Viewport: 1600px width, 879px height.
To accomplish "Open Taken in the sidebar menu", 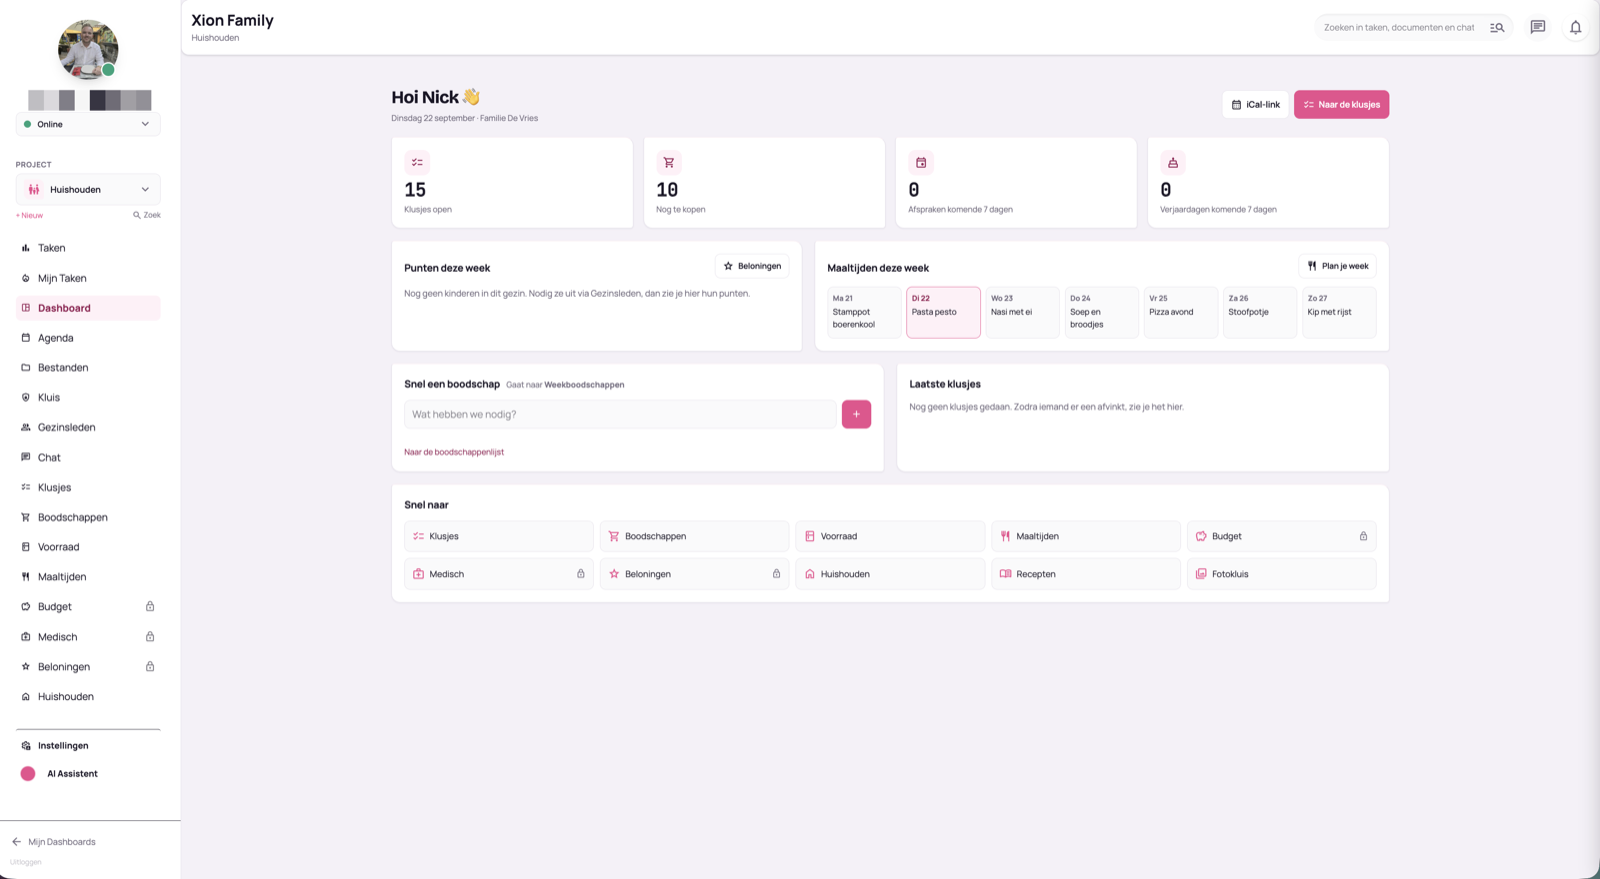I will click(x=88, y=248).
